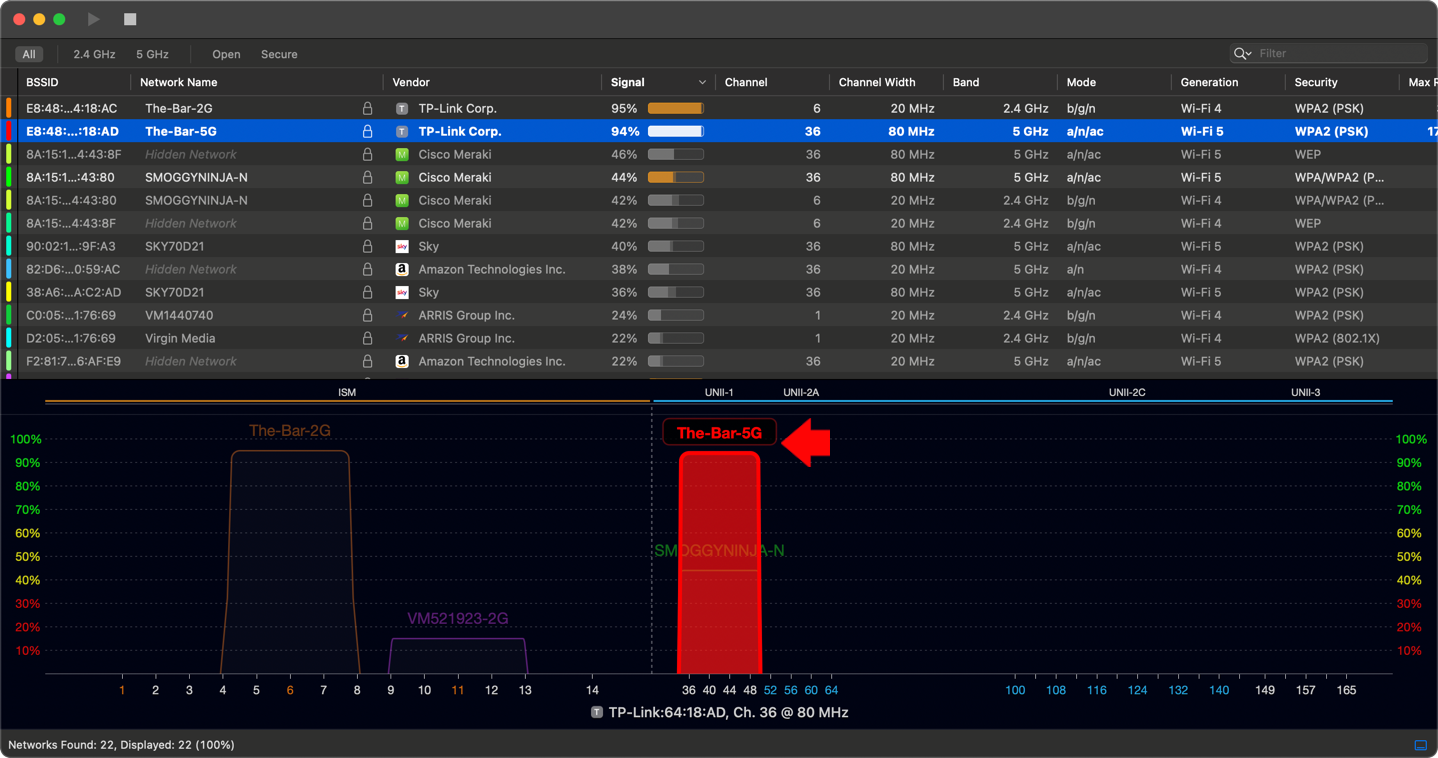
Task: Sort by Channel Width column header
Action: [877, 82]
